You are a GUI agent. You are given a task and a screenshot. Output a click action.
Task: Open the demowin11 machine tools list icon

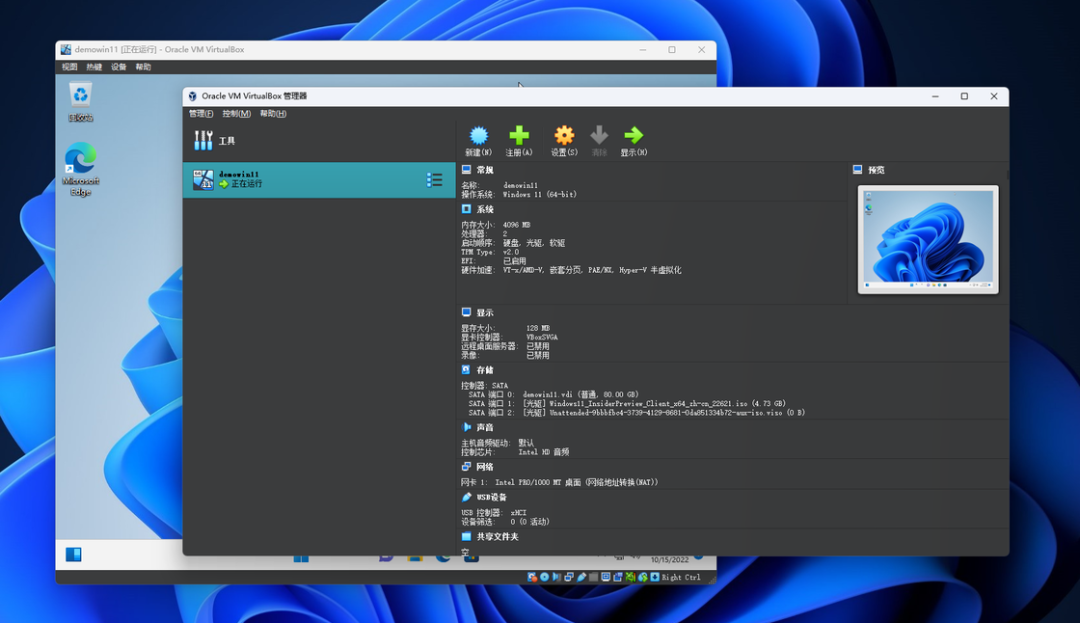[434, 180]
